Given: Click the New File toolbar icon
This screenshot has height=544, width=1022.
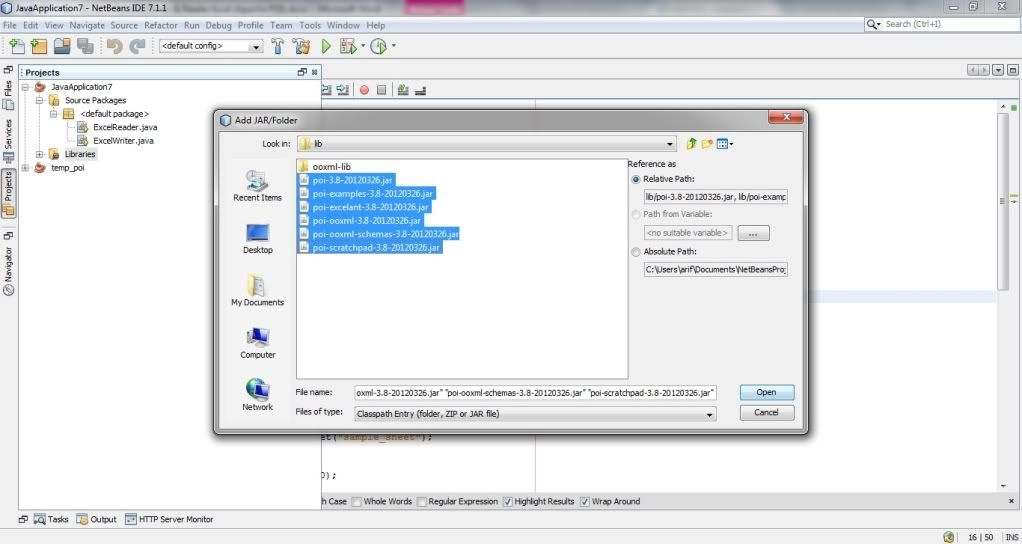Looking at the screenshot, I should point(18,46).
